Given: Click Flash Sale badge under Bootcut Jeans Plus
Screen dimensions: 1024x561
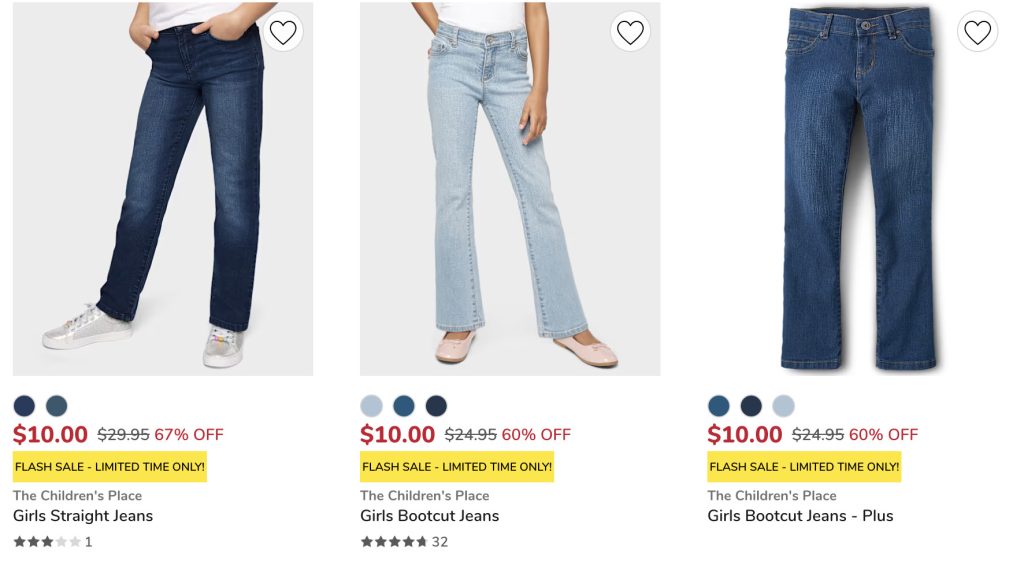Looking at the screenshot, I should [804, 467].
